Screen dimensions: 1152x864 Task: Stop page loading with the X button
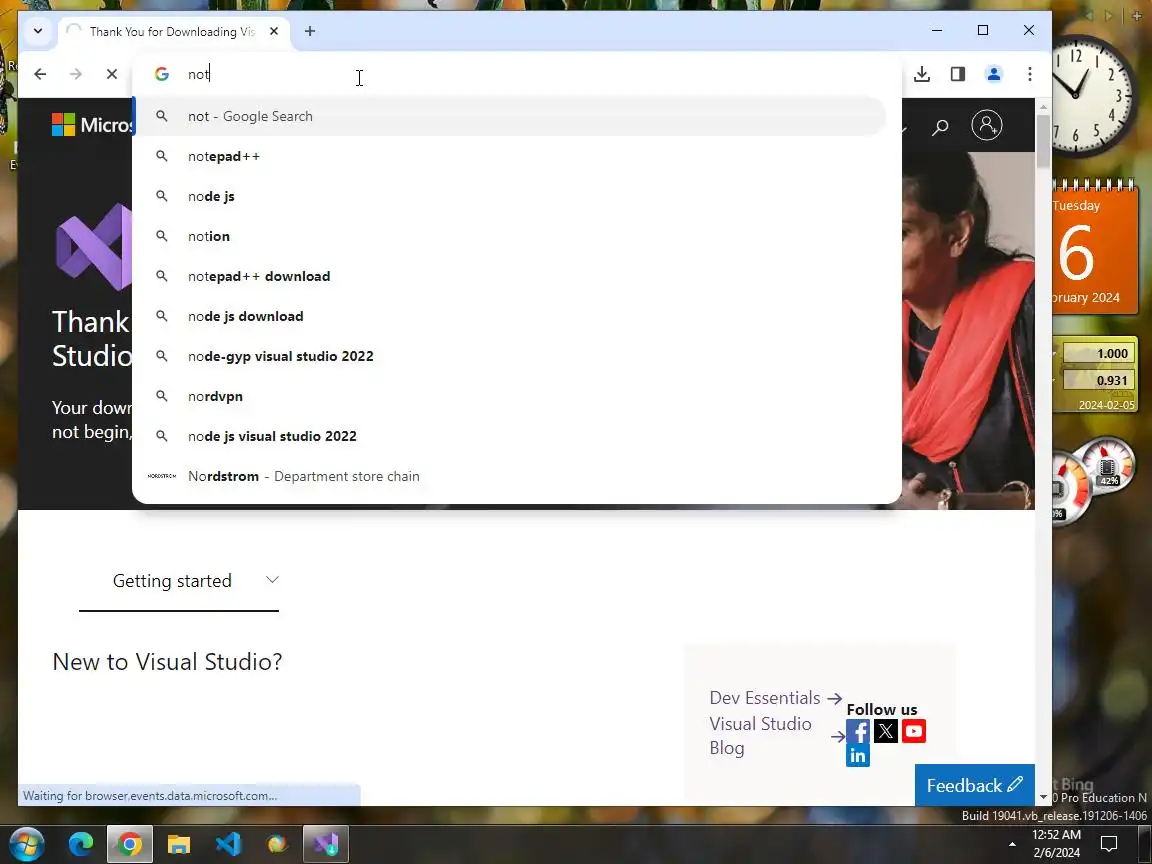pyautogui.click(x=112, y=74)
